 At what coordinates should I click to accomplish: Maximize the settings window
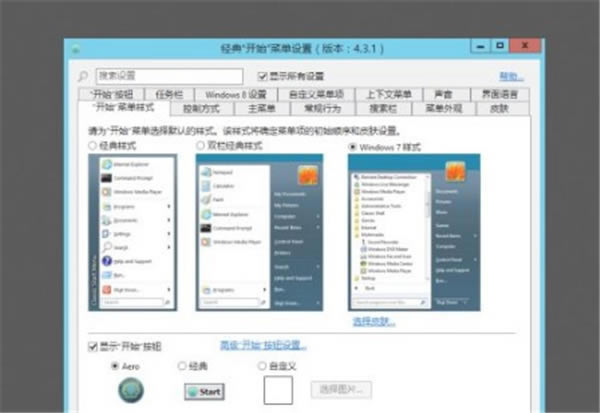pos(500,46)
